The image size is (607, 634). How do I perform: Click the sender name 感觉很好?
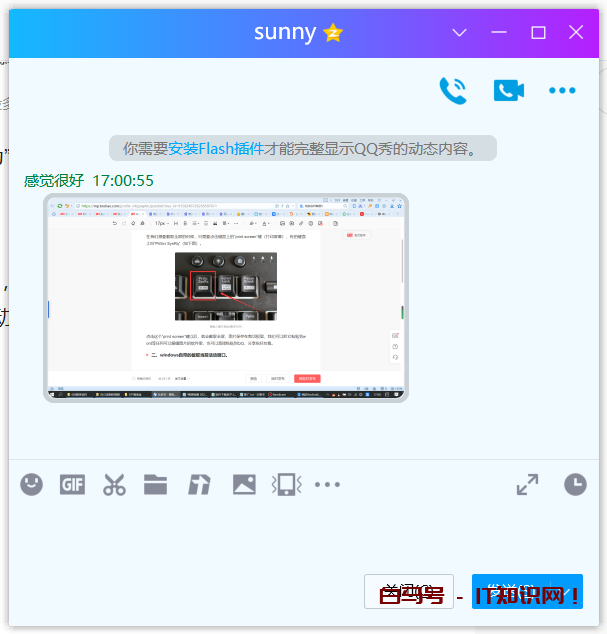(54, 181)
